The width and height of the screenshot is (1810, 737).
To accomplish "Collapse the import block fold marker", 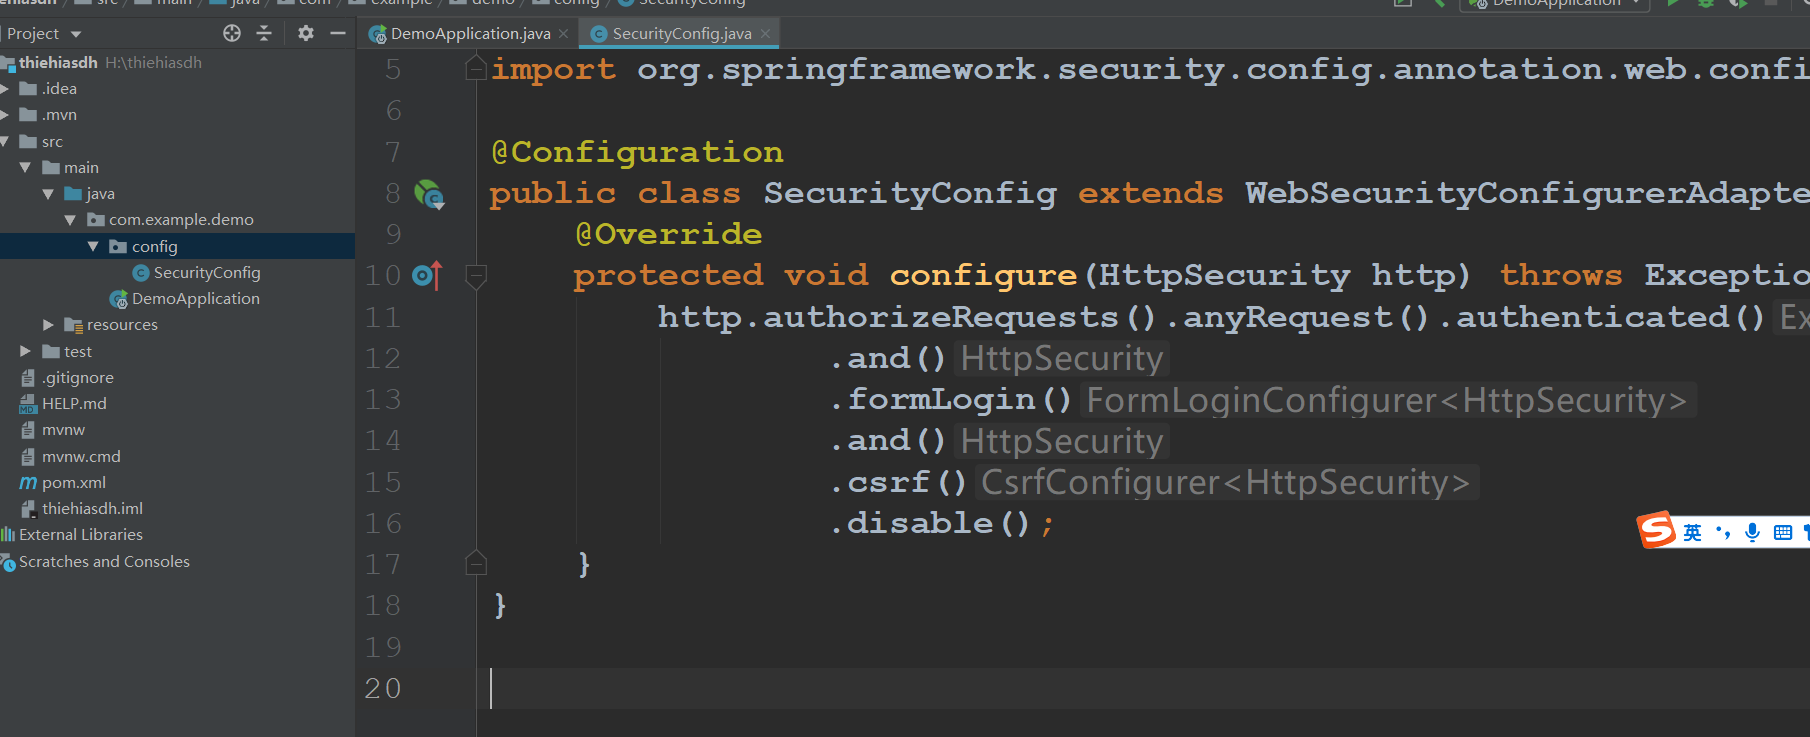I will coord(477,69).
